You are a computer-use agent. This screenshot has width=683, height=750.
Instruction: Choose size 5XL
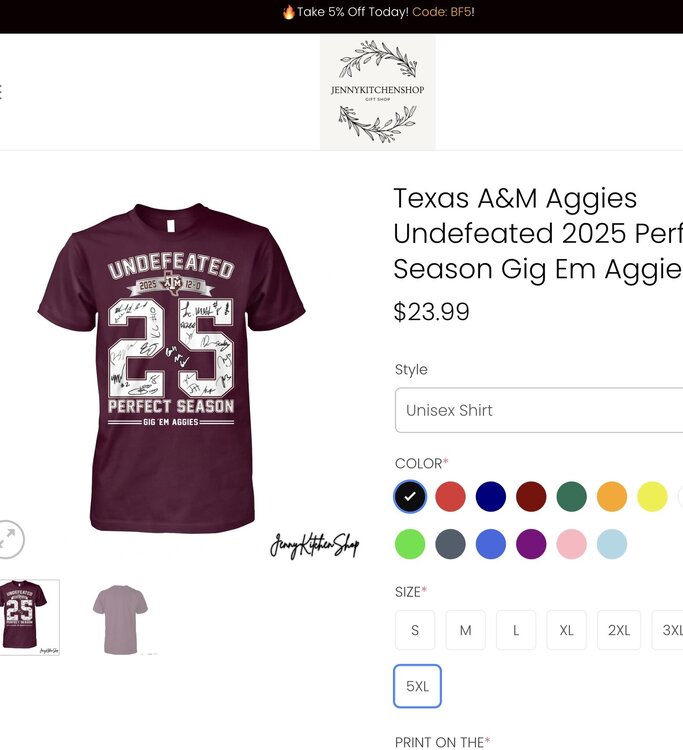pyautogui.click(x=417, y=686)
